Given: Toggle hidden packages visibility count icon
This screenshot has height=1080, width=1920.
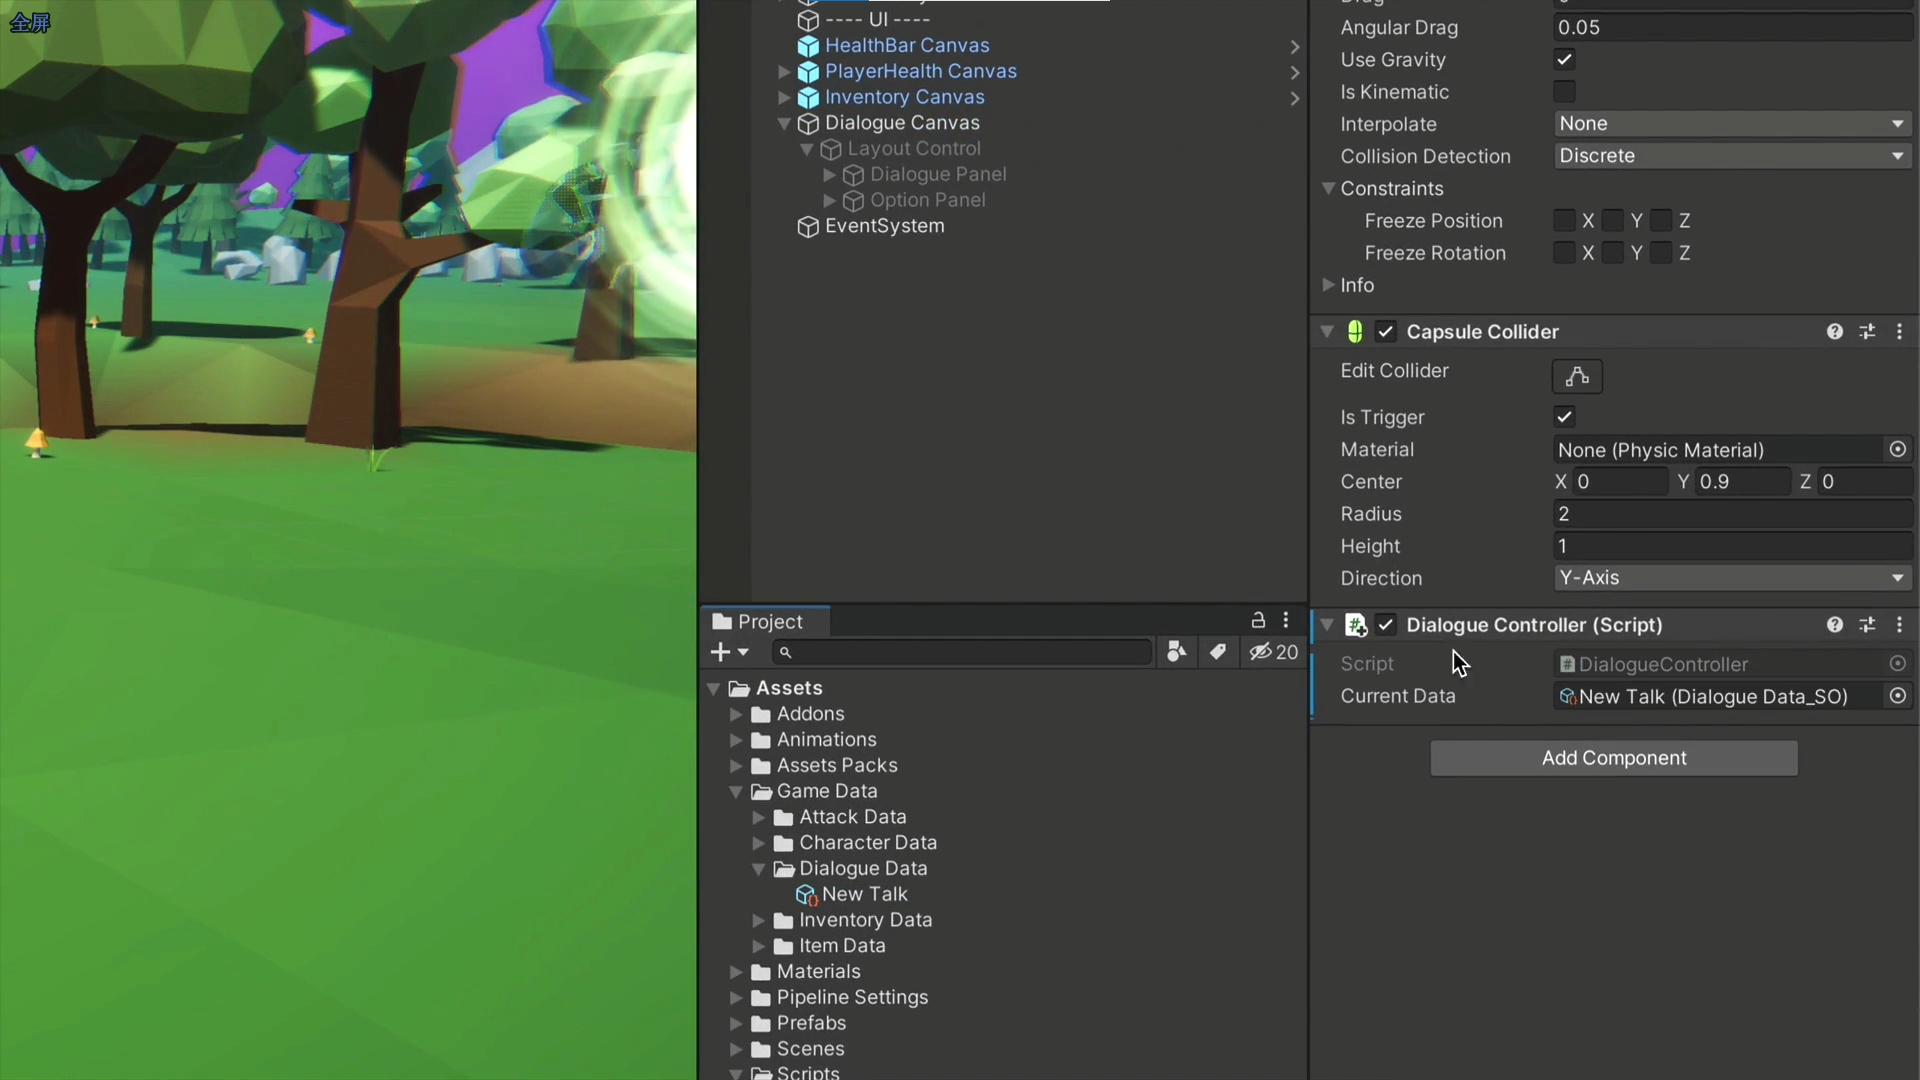Looking at the screenshot, I should (x=1273, y=652).
